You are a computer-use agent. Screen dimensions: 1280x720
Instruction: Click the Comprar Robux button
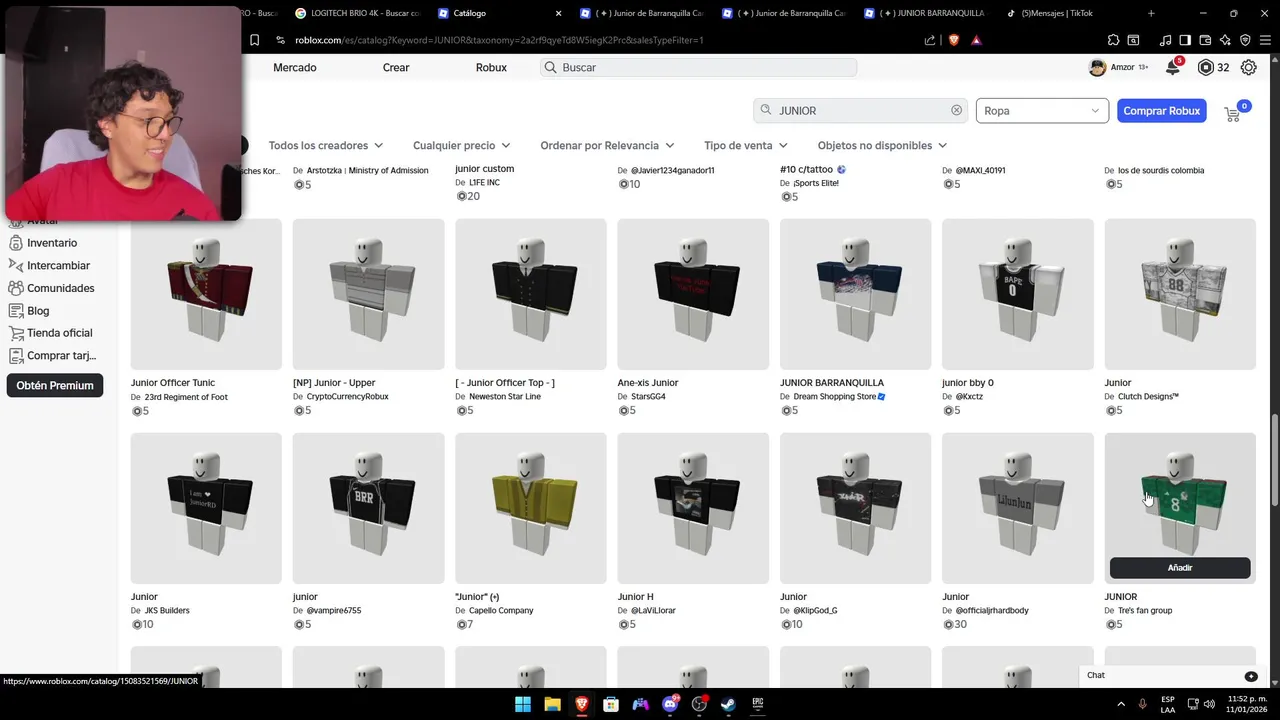[x=1161, y=110]
